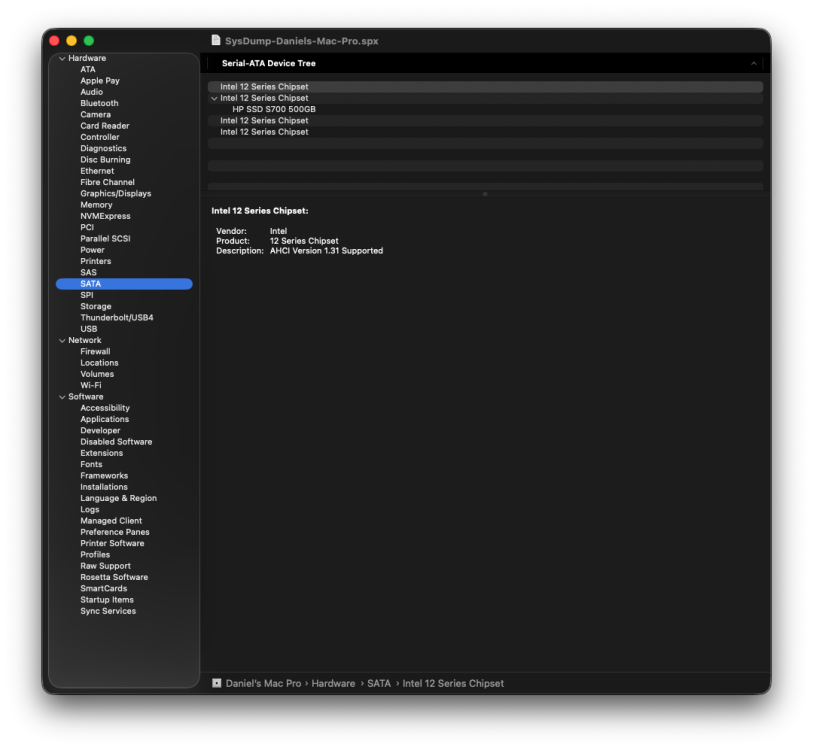Open Rosetta Software section

click(x=114, y=578)
